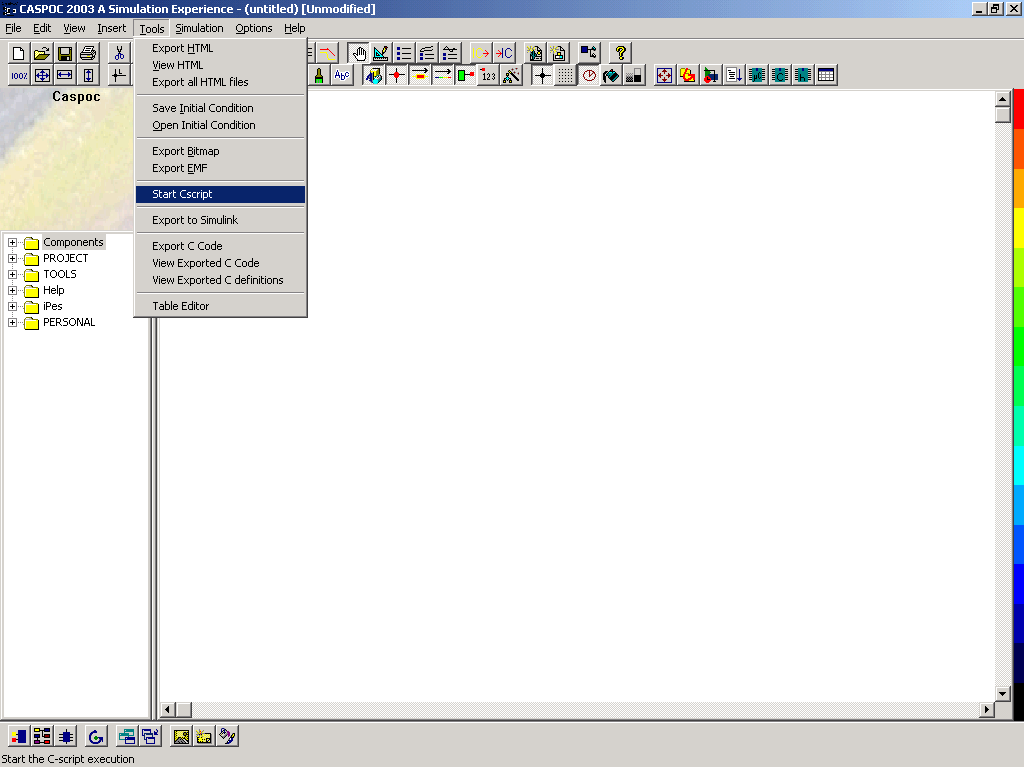Select Export EMF

tap(221, 168)
